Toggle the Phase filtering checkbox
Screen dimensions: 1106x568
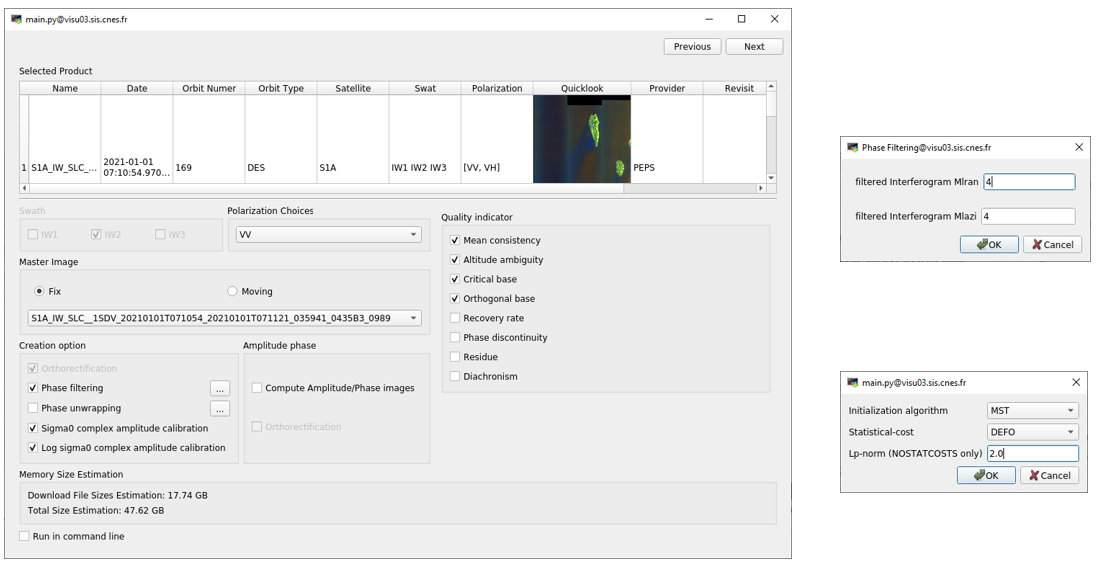32,388
